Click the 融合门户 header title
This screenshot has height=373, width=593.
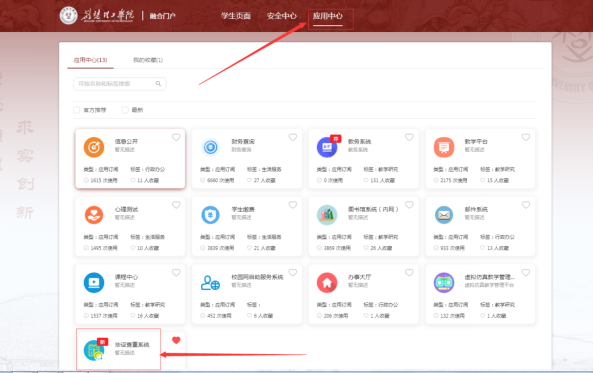(163, 16)
